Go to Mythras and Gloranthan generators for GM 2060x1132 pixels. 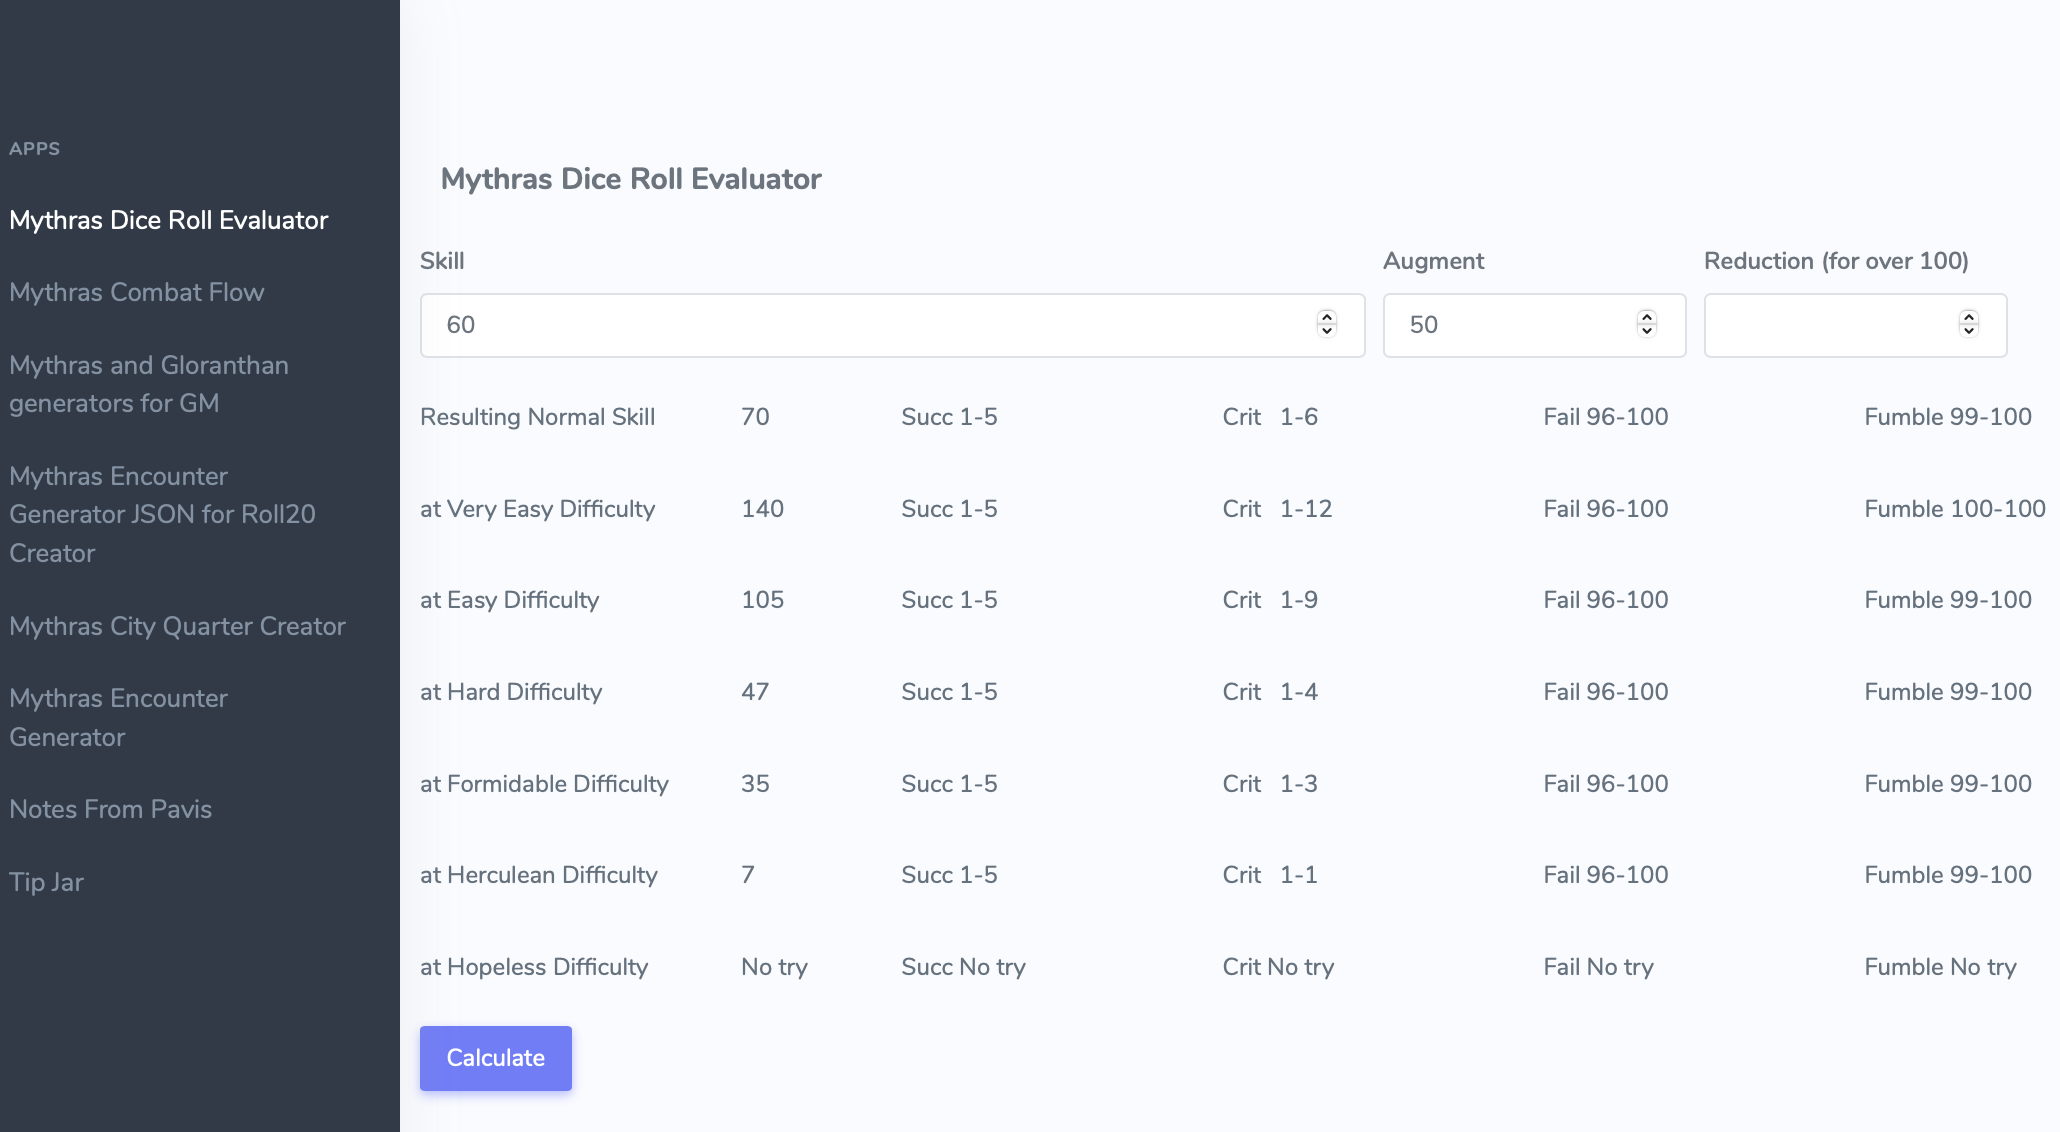coord(148,384)
